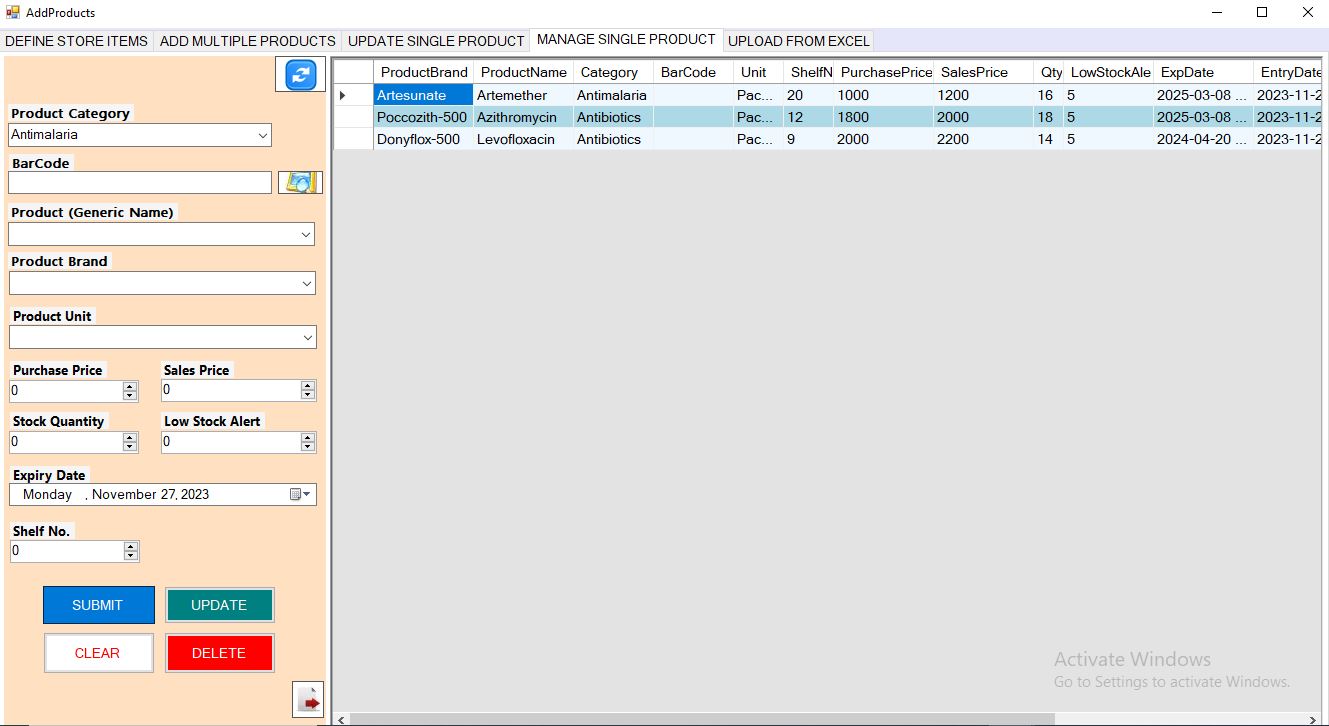Image resolution: width=1329 pixels, height=726 pixels.
Task: Click the Qty column header
Action: pos(1049,72)
